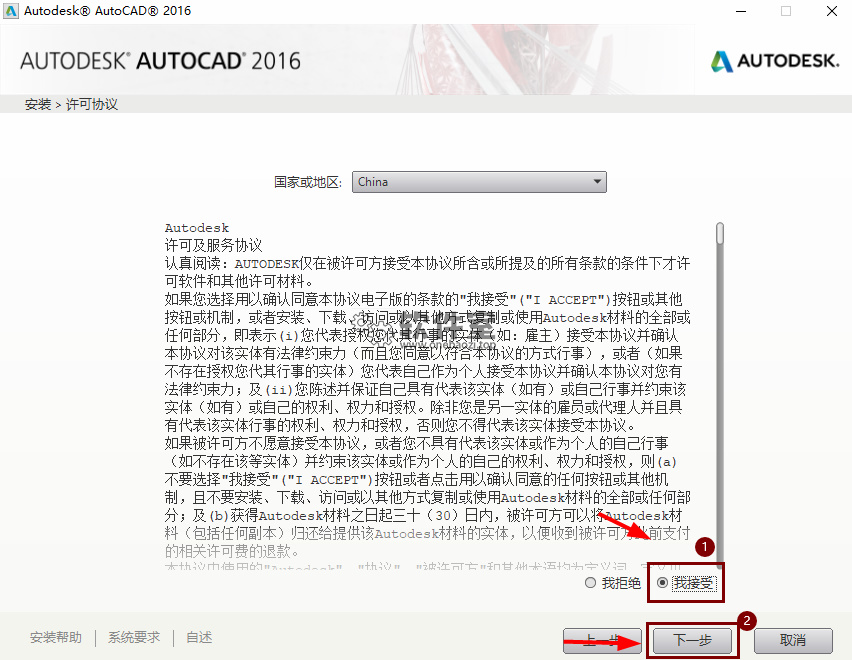Click the 国家或地区 label
The height and width of the screenshot is (660, 852).
click(x=308, y=182)
